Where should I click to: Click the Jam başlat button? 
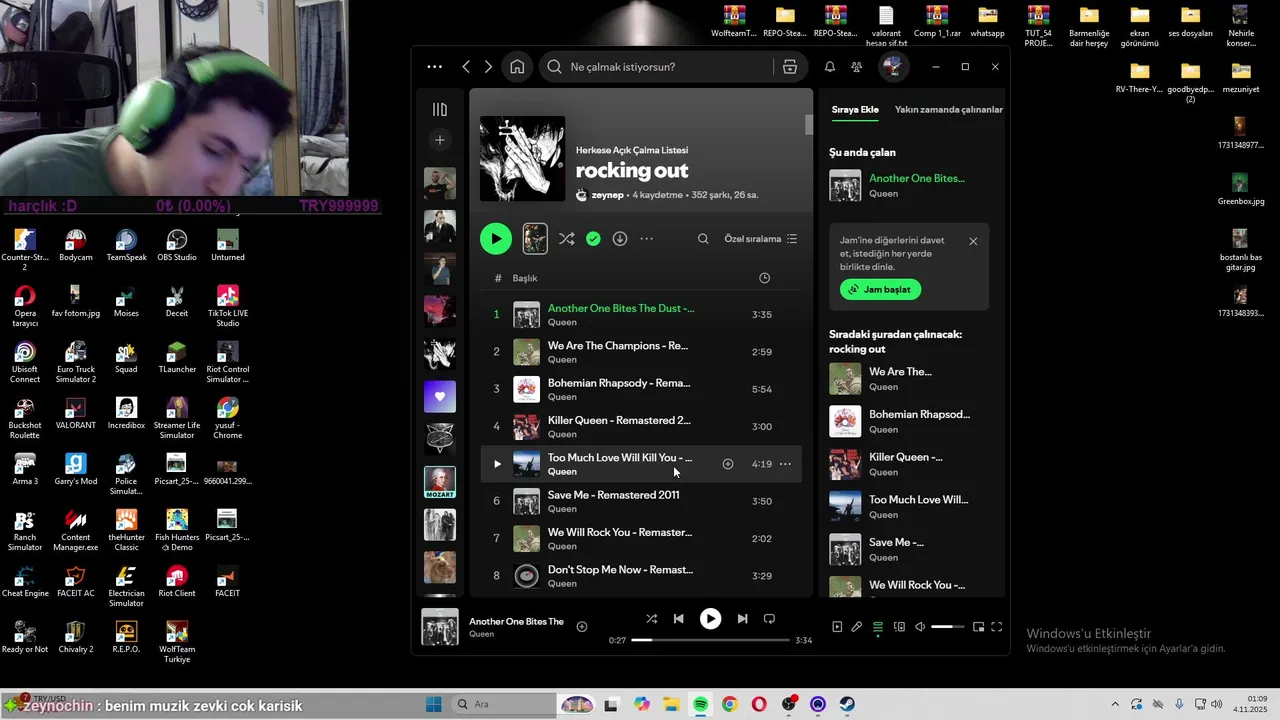point(881,289)
